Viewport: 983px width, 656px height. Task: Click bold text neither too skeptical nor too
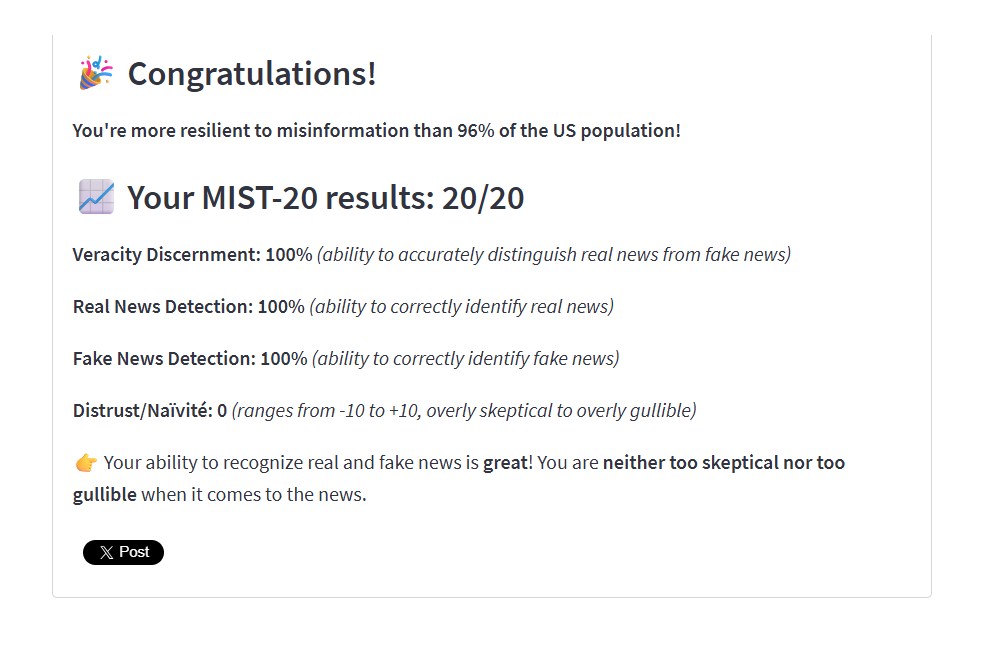(x=723, y=463)
